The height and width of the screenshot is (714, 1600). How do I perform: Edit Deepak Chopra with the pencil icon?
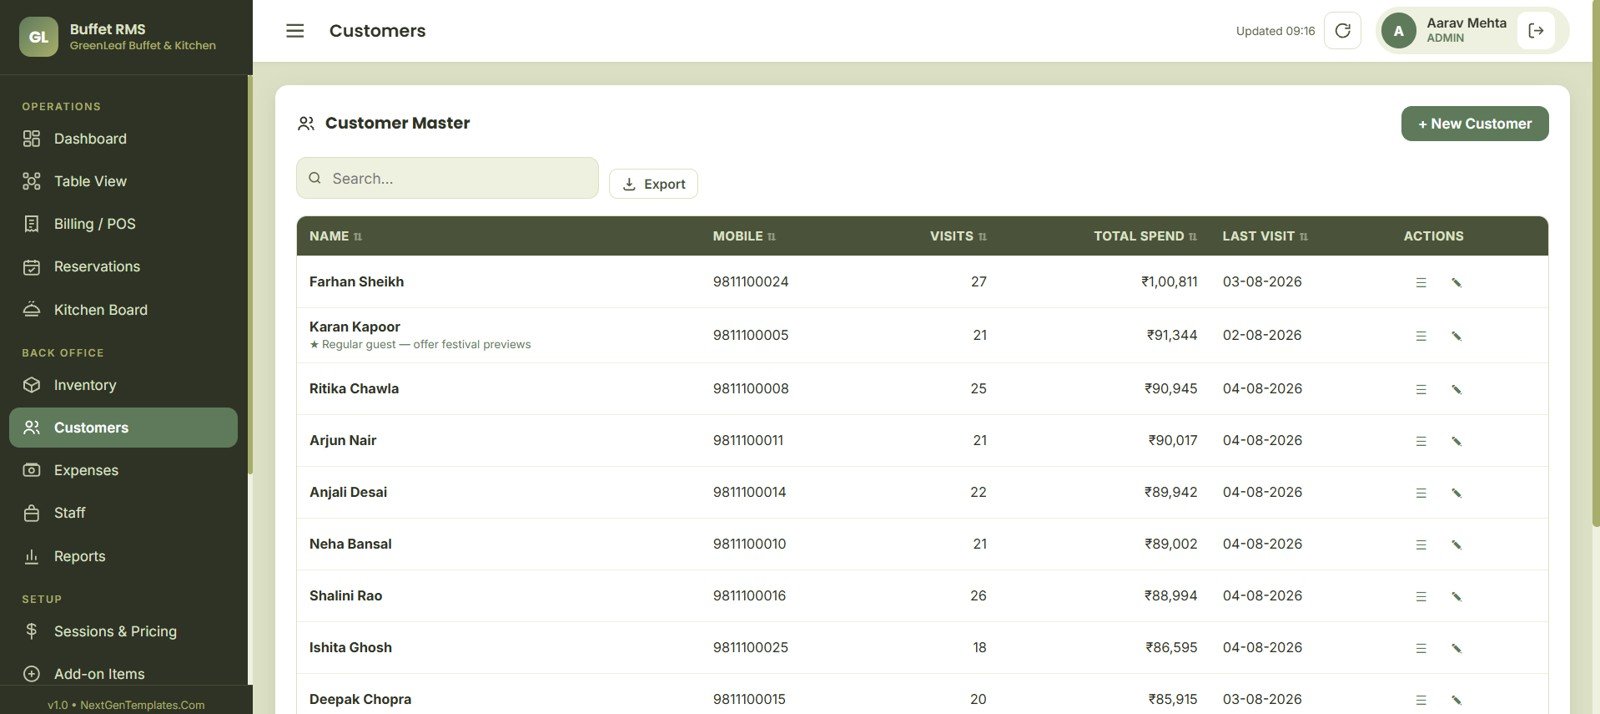1456,700
